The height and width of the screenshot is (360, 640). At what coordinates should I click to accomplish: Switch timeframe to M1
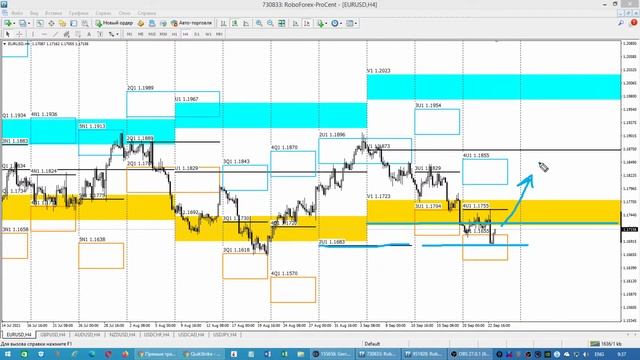129,34
